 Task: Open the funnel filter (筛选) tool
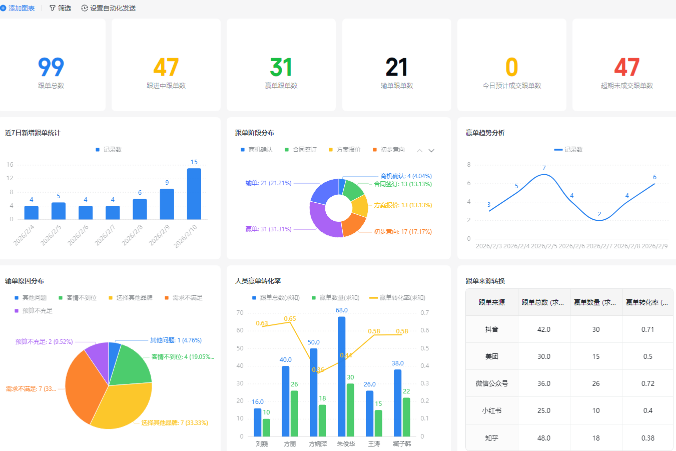(52, 8)
